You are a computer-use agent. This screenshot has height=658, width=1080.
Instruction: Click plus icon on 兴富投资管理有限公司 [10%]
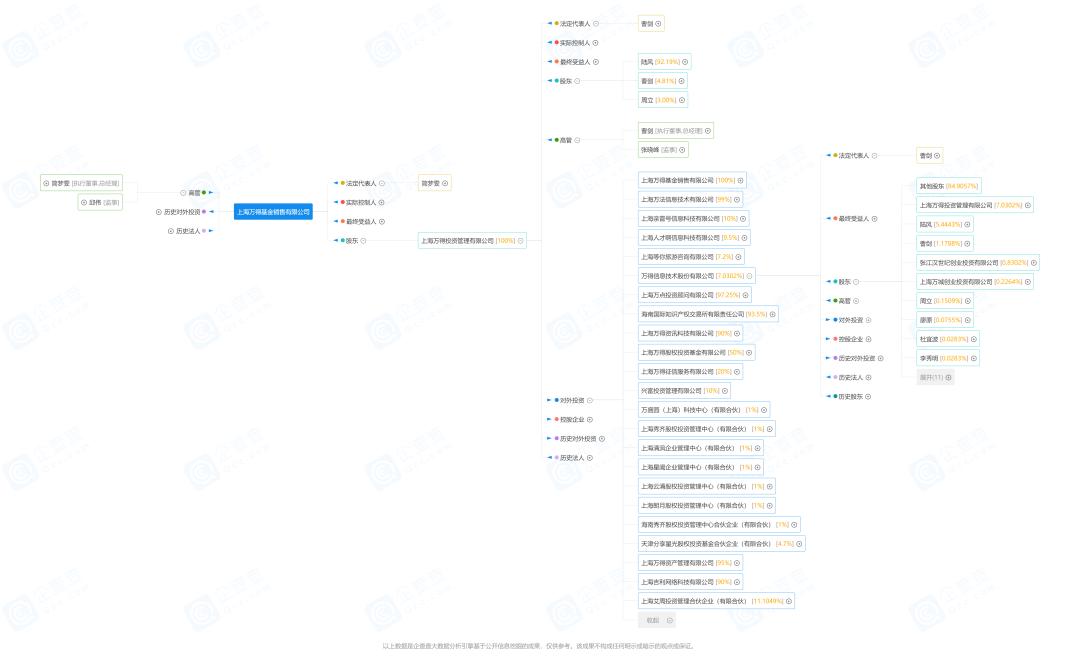coord(725,391)
